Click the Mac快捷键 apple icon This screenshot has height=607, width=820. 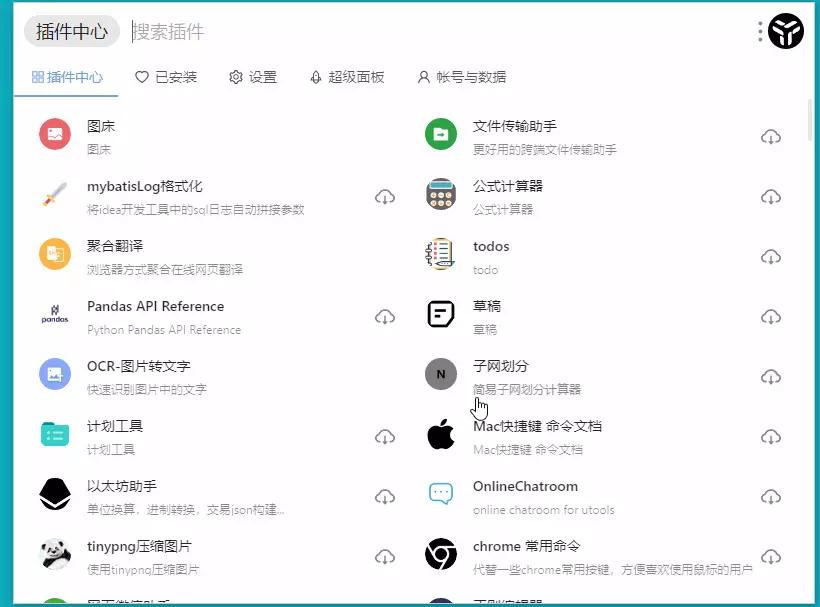coord(440,436)
